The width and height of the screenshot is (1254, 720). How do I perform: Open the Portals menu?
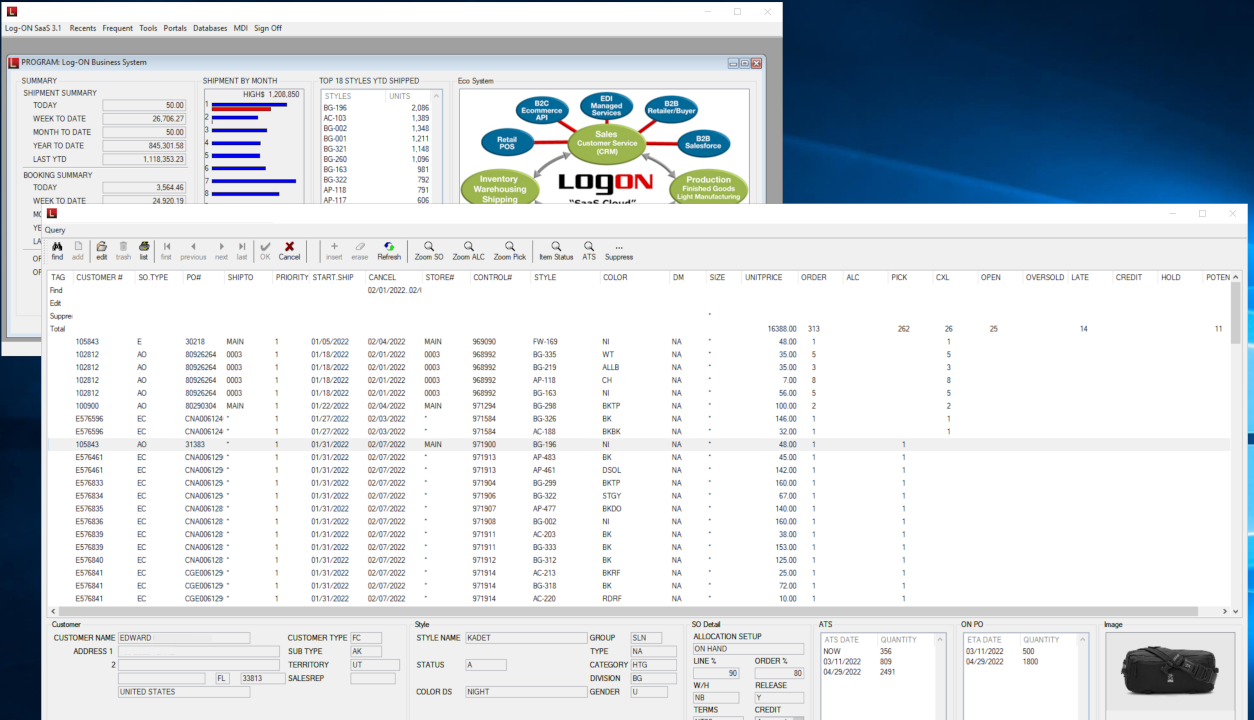(175, 28)
